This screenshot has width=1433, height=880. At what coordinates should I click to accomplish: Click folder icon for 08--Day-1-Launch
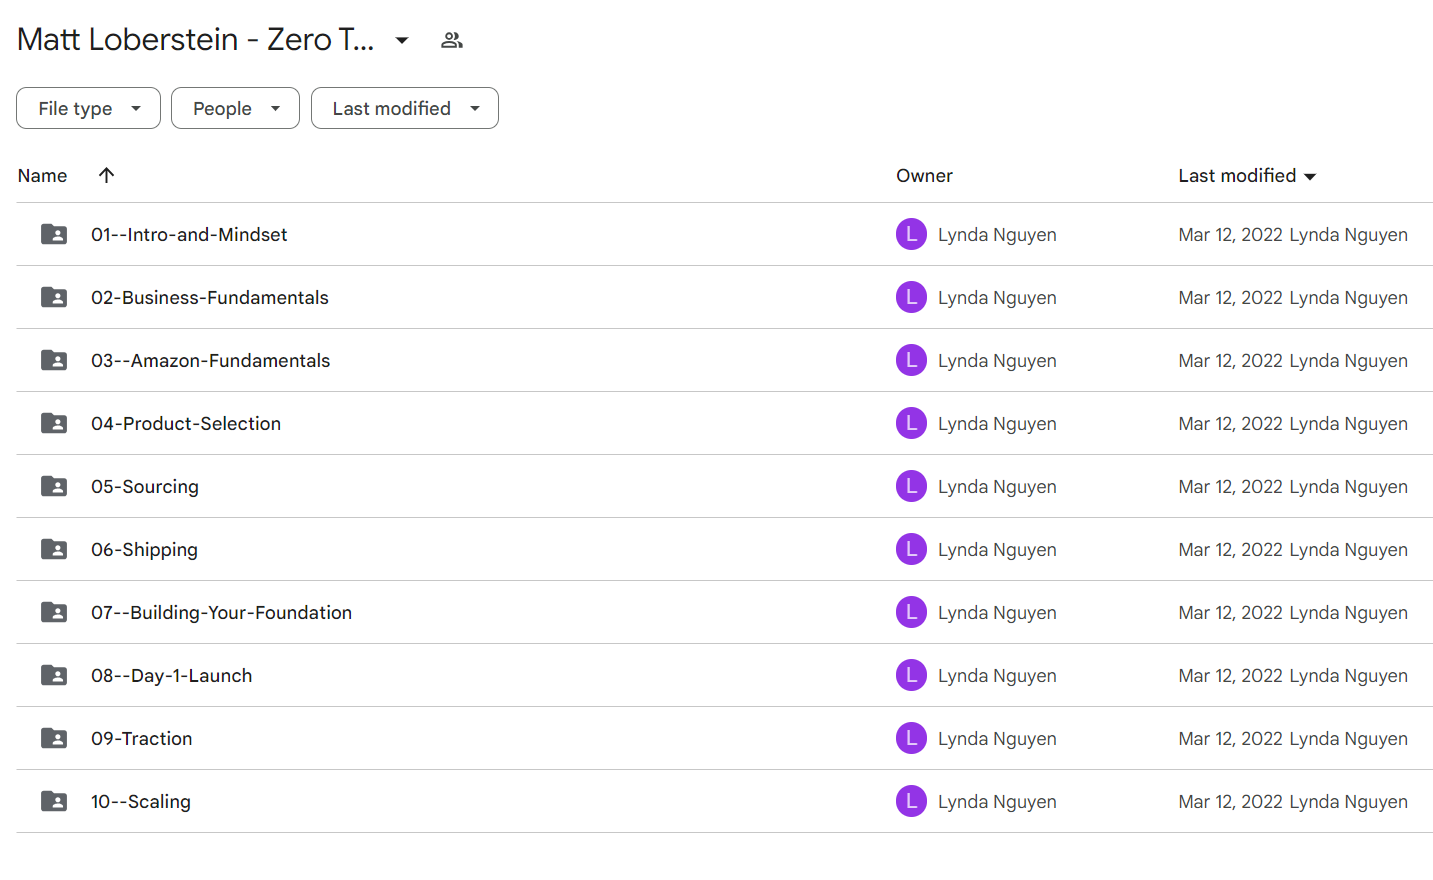tap(54, 675)
